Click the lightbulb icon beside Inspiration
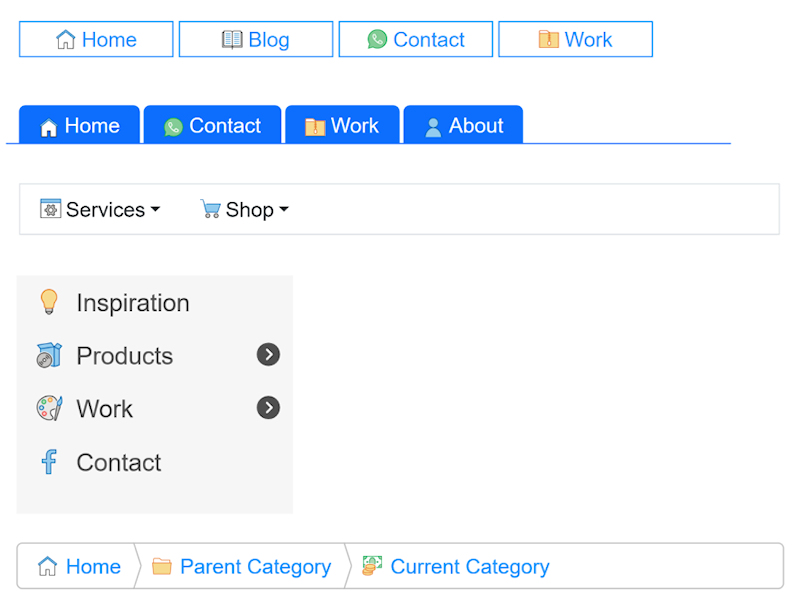800x611 pixels. pyautogui.click(x=49, y=302)
